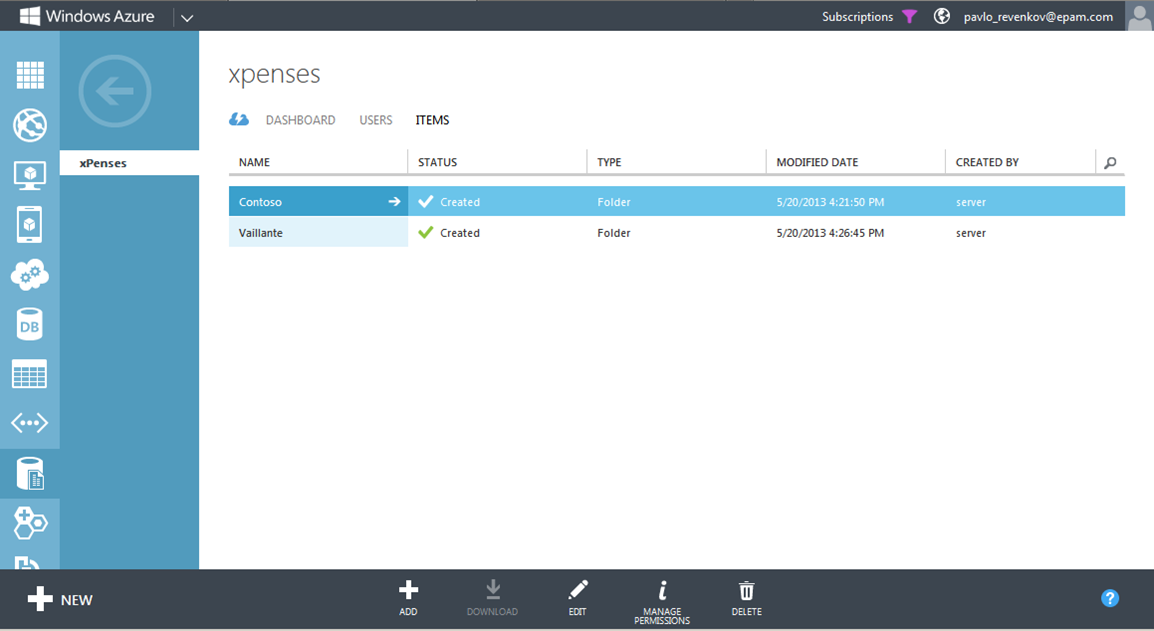Switch to the USERS tab

375,120
